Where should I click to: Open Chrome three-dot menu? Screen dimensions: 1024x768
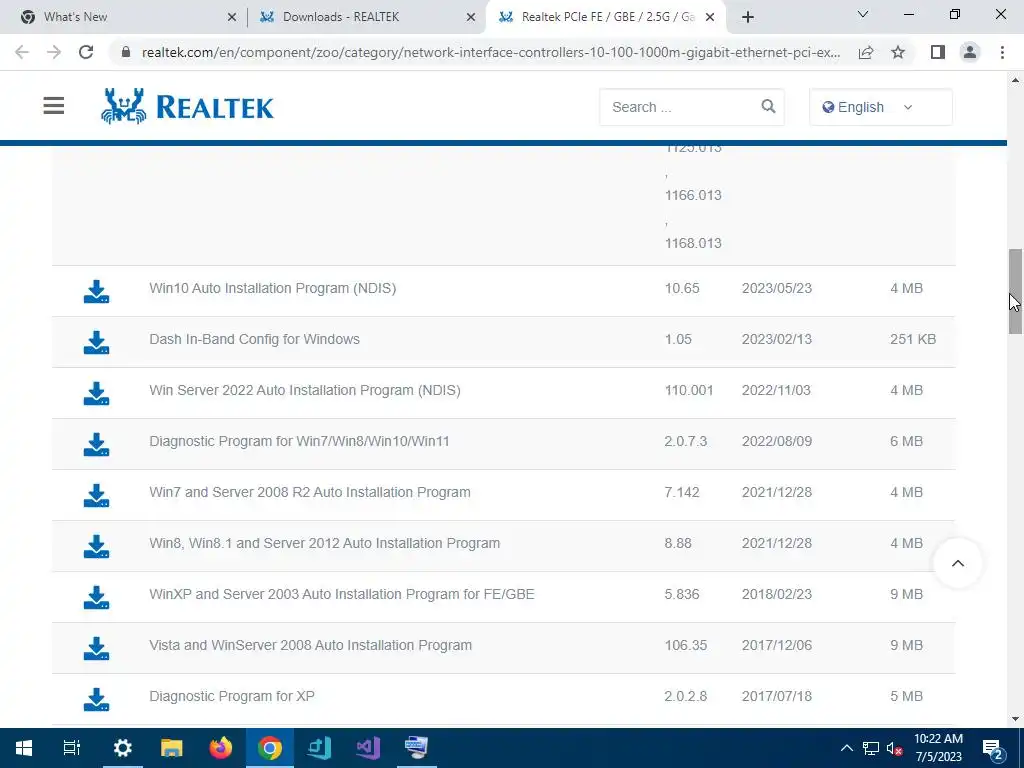(1002, 52)
